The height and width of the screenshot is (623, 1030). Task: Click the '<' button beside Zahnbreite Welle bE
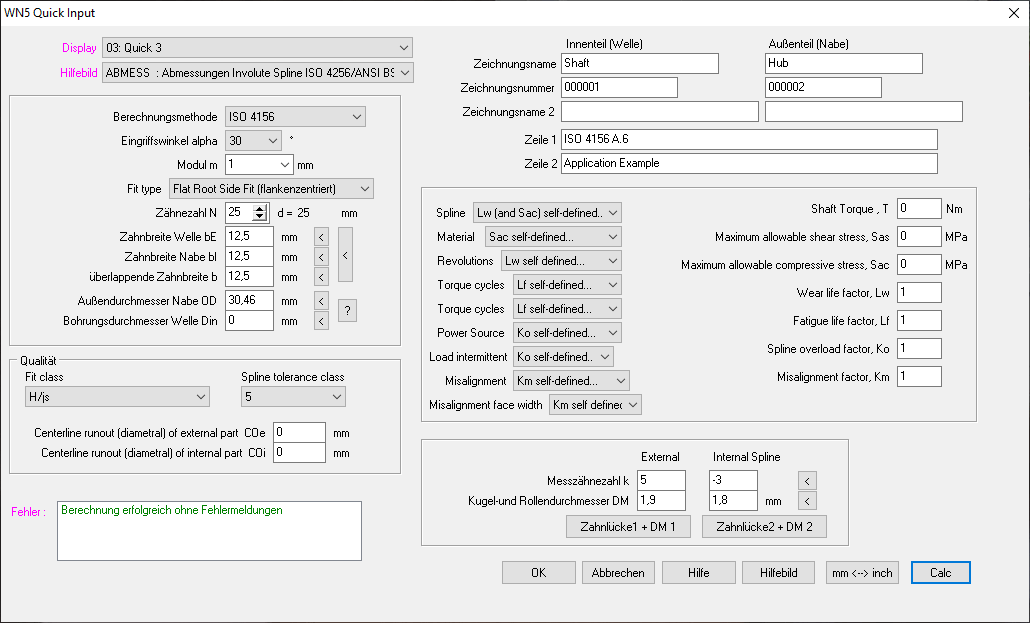321,237
